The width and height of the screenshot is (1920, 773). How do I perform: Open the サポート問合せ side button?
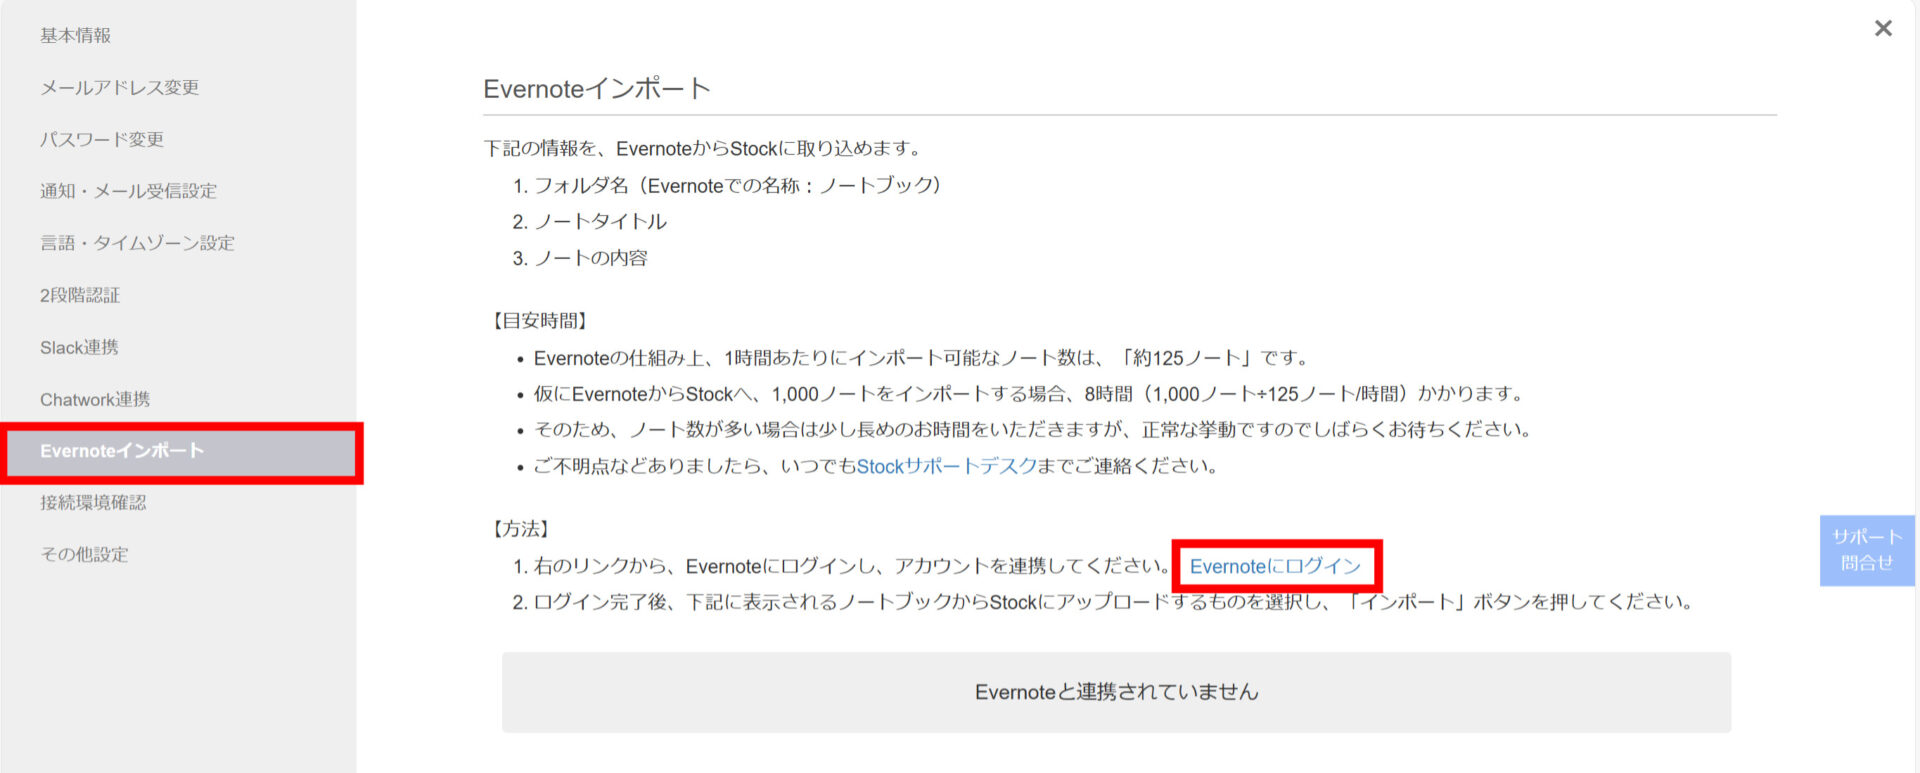(x=1867, y=550)
